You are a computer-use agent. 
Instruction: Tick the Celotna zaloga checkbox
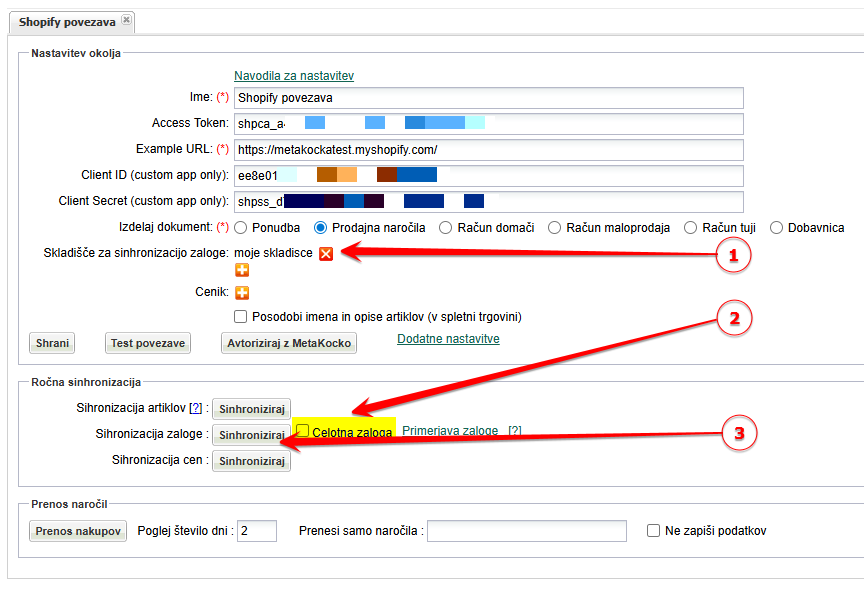303,430
